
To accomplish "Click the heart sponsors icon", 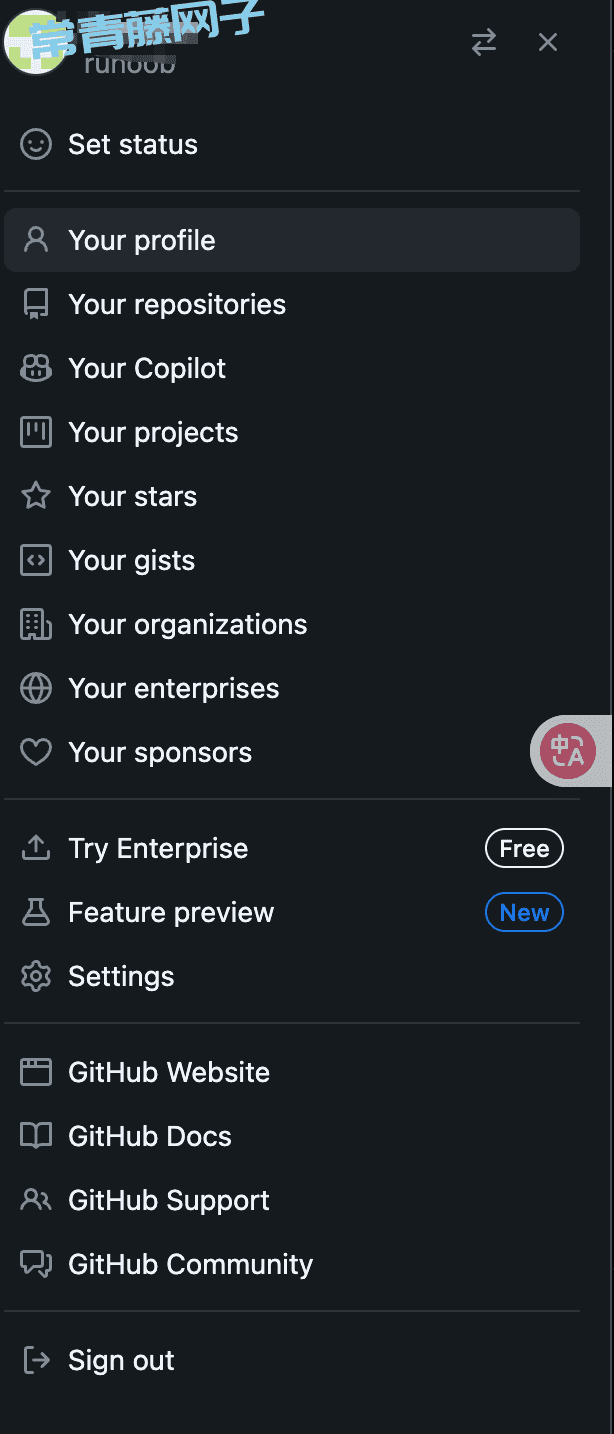I will (36, 752).
